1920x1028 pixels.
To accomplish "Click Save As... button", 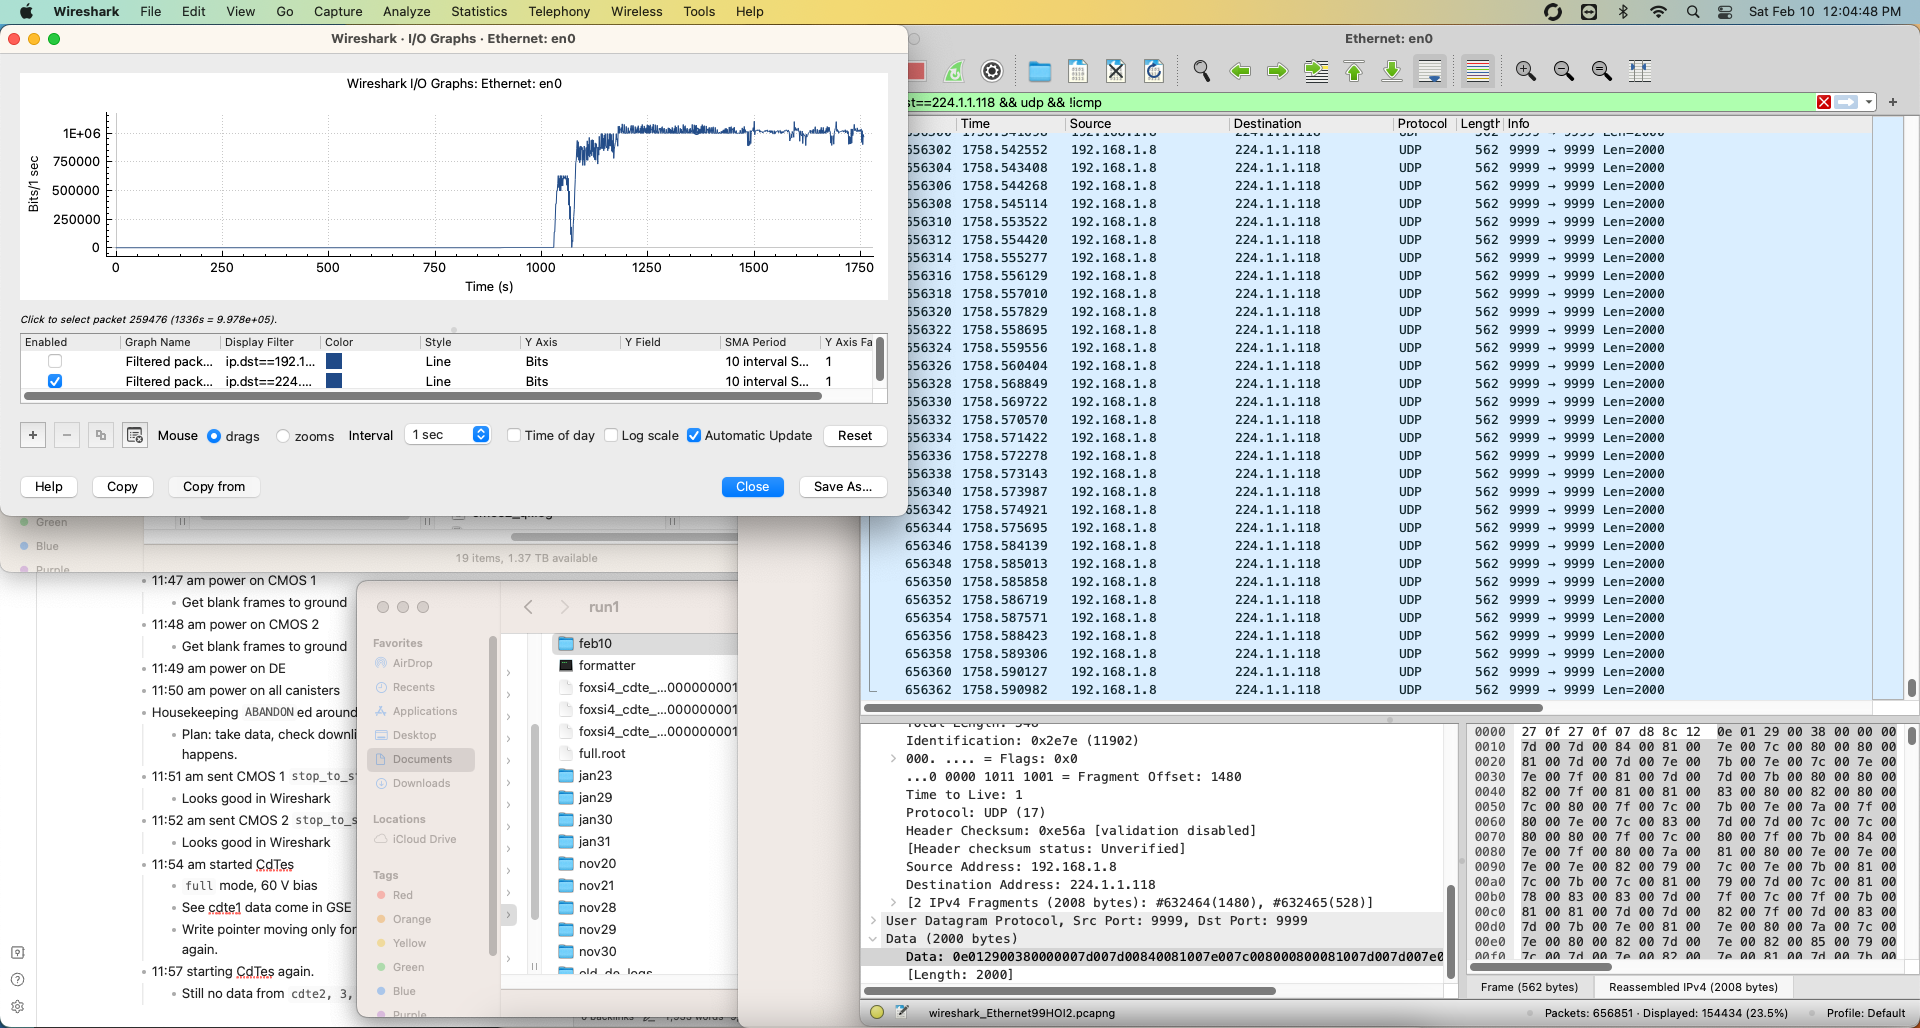I will point(843,487).
